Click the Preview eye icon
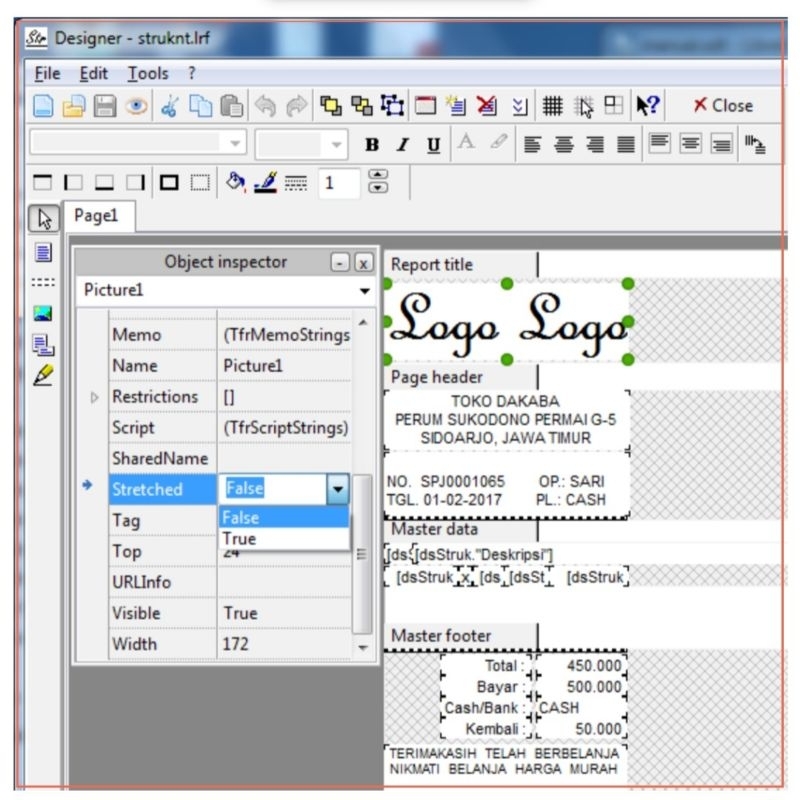 pyautogui.click(x=134, y=106)
